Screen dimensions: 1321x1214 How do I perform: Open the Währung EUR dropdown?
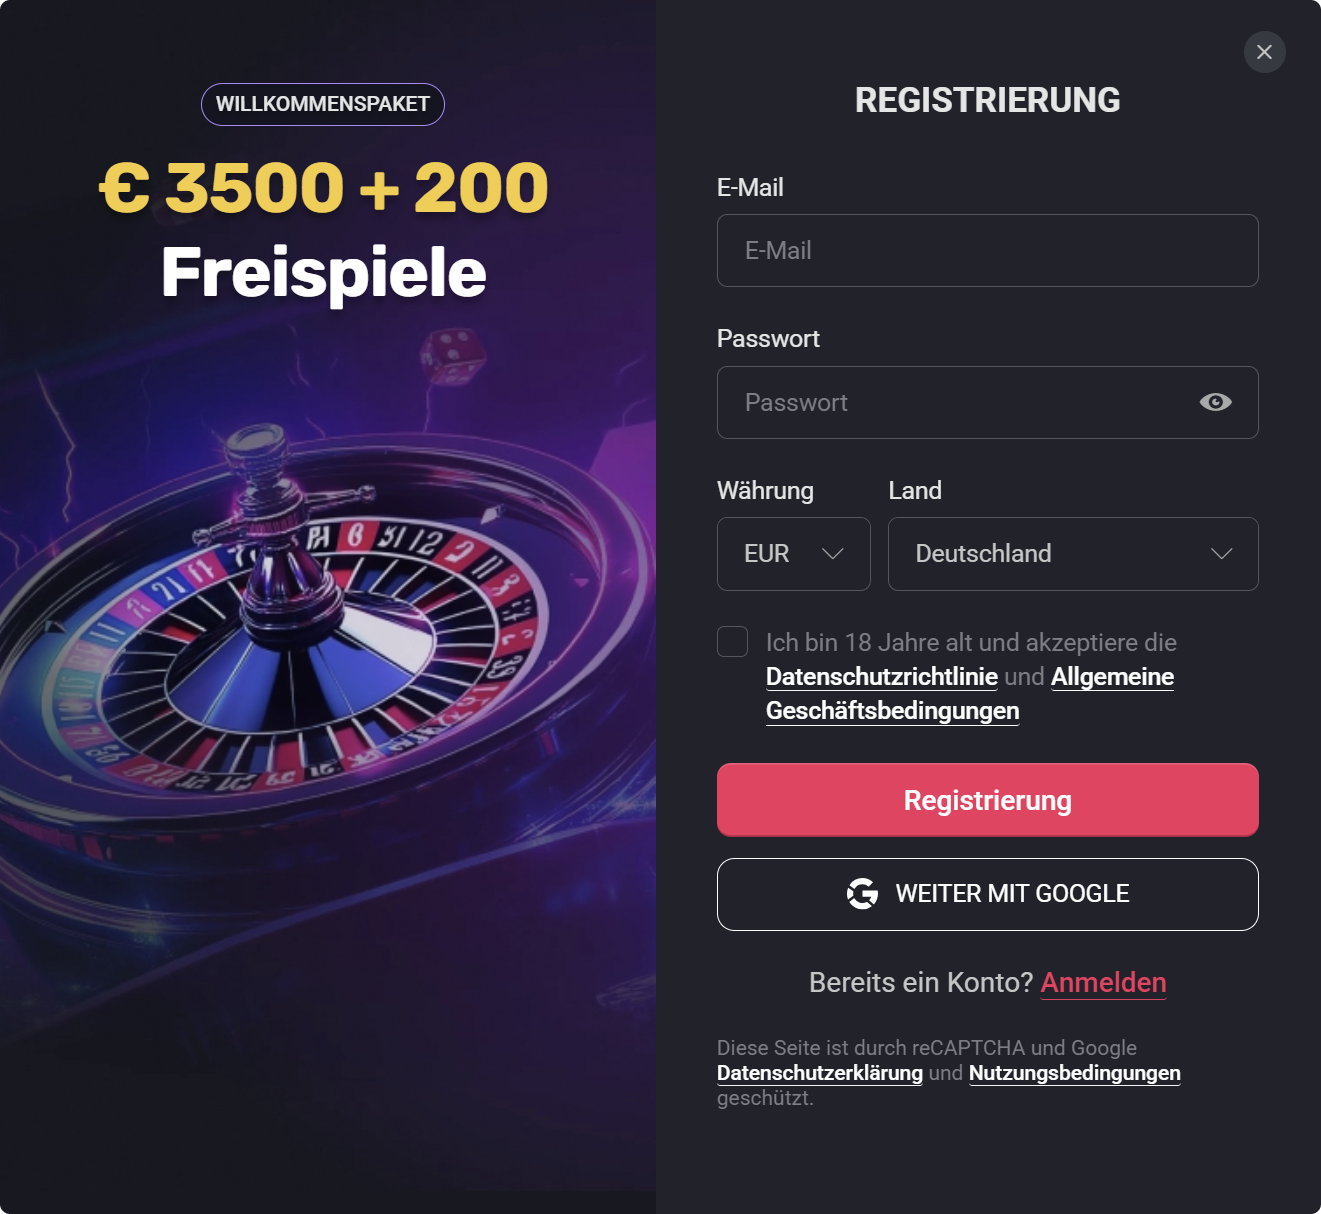pos(794,554)
